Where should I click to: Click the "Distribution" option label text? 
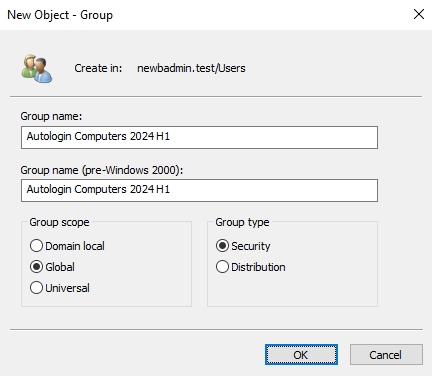(258, 267)
